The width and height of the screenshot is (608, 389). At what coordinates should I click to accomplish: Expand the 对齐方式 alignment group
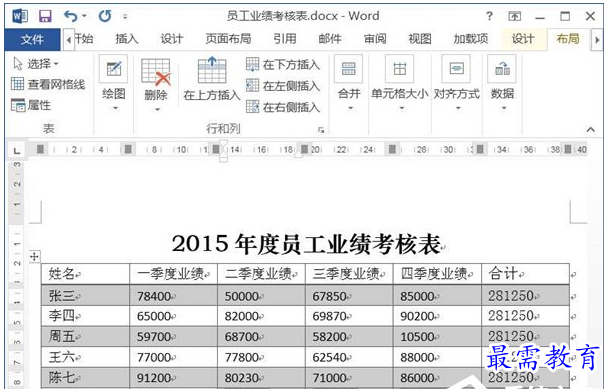[456, 83]
